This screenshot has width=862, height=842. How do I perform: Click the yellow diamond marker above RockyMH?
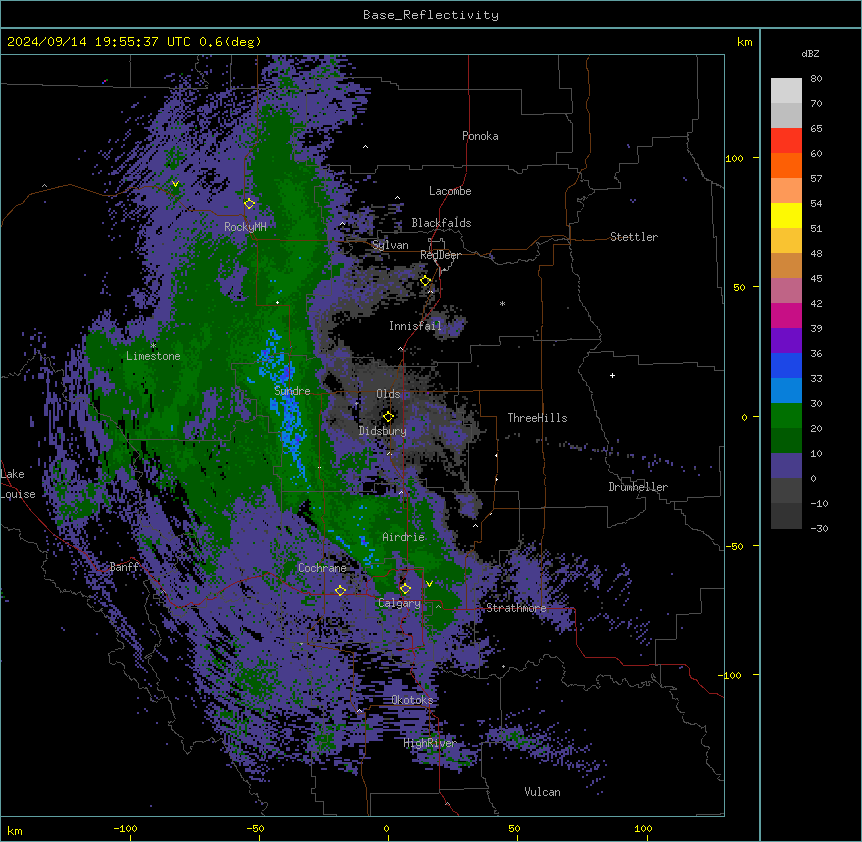(250, 203)
